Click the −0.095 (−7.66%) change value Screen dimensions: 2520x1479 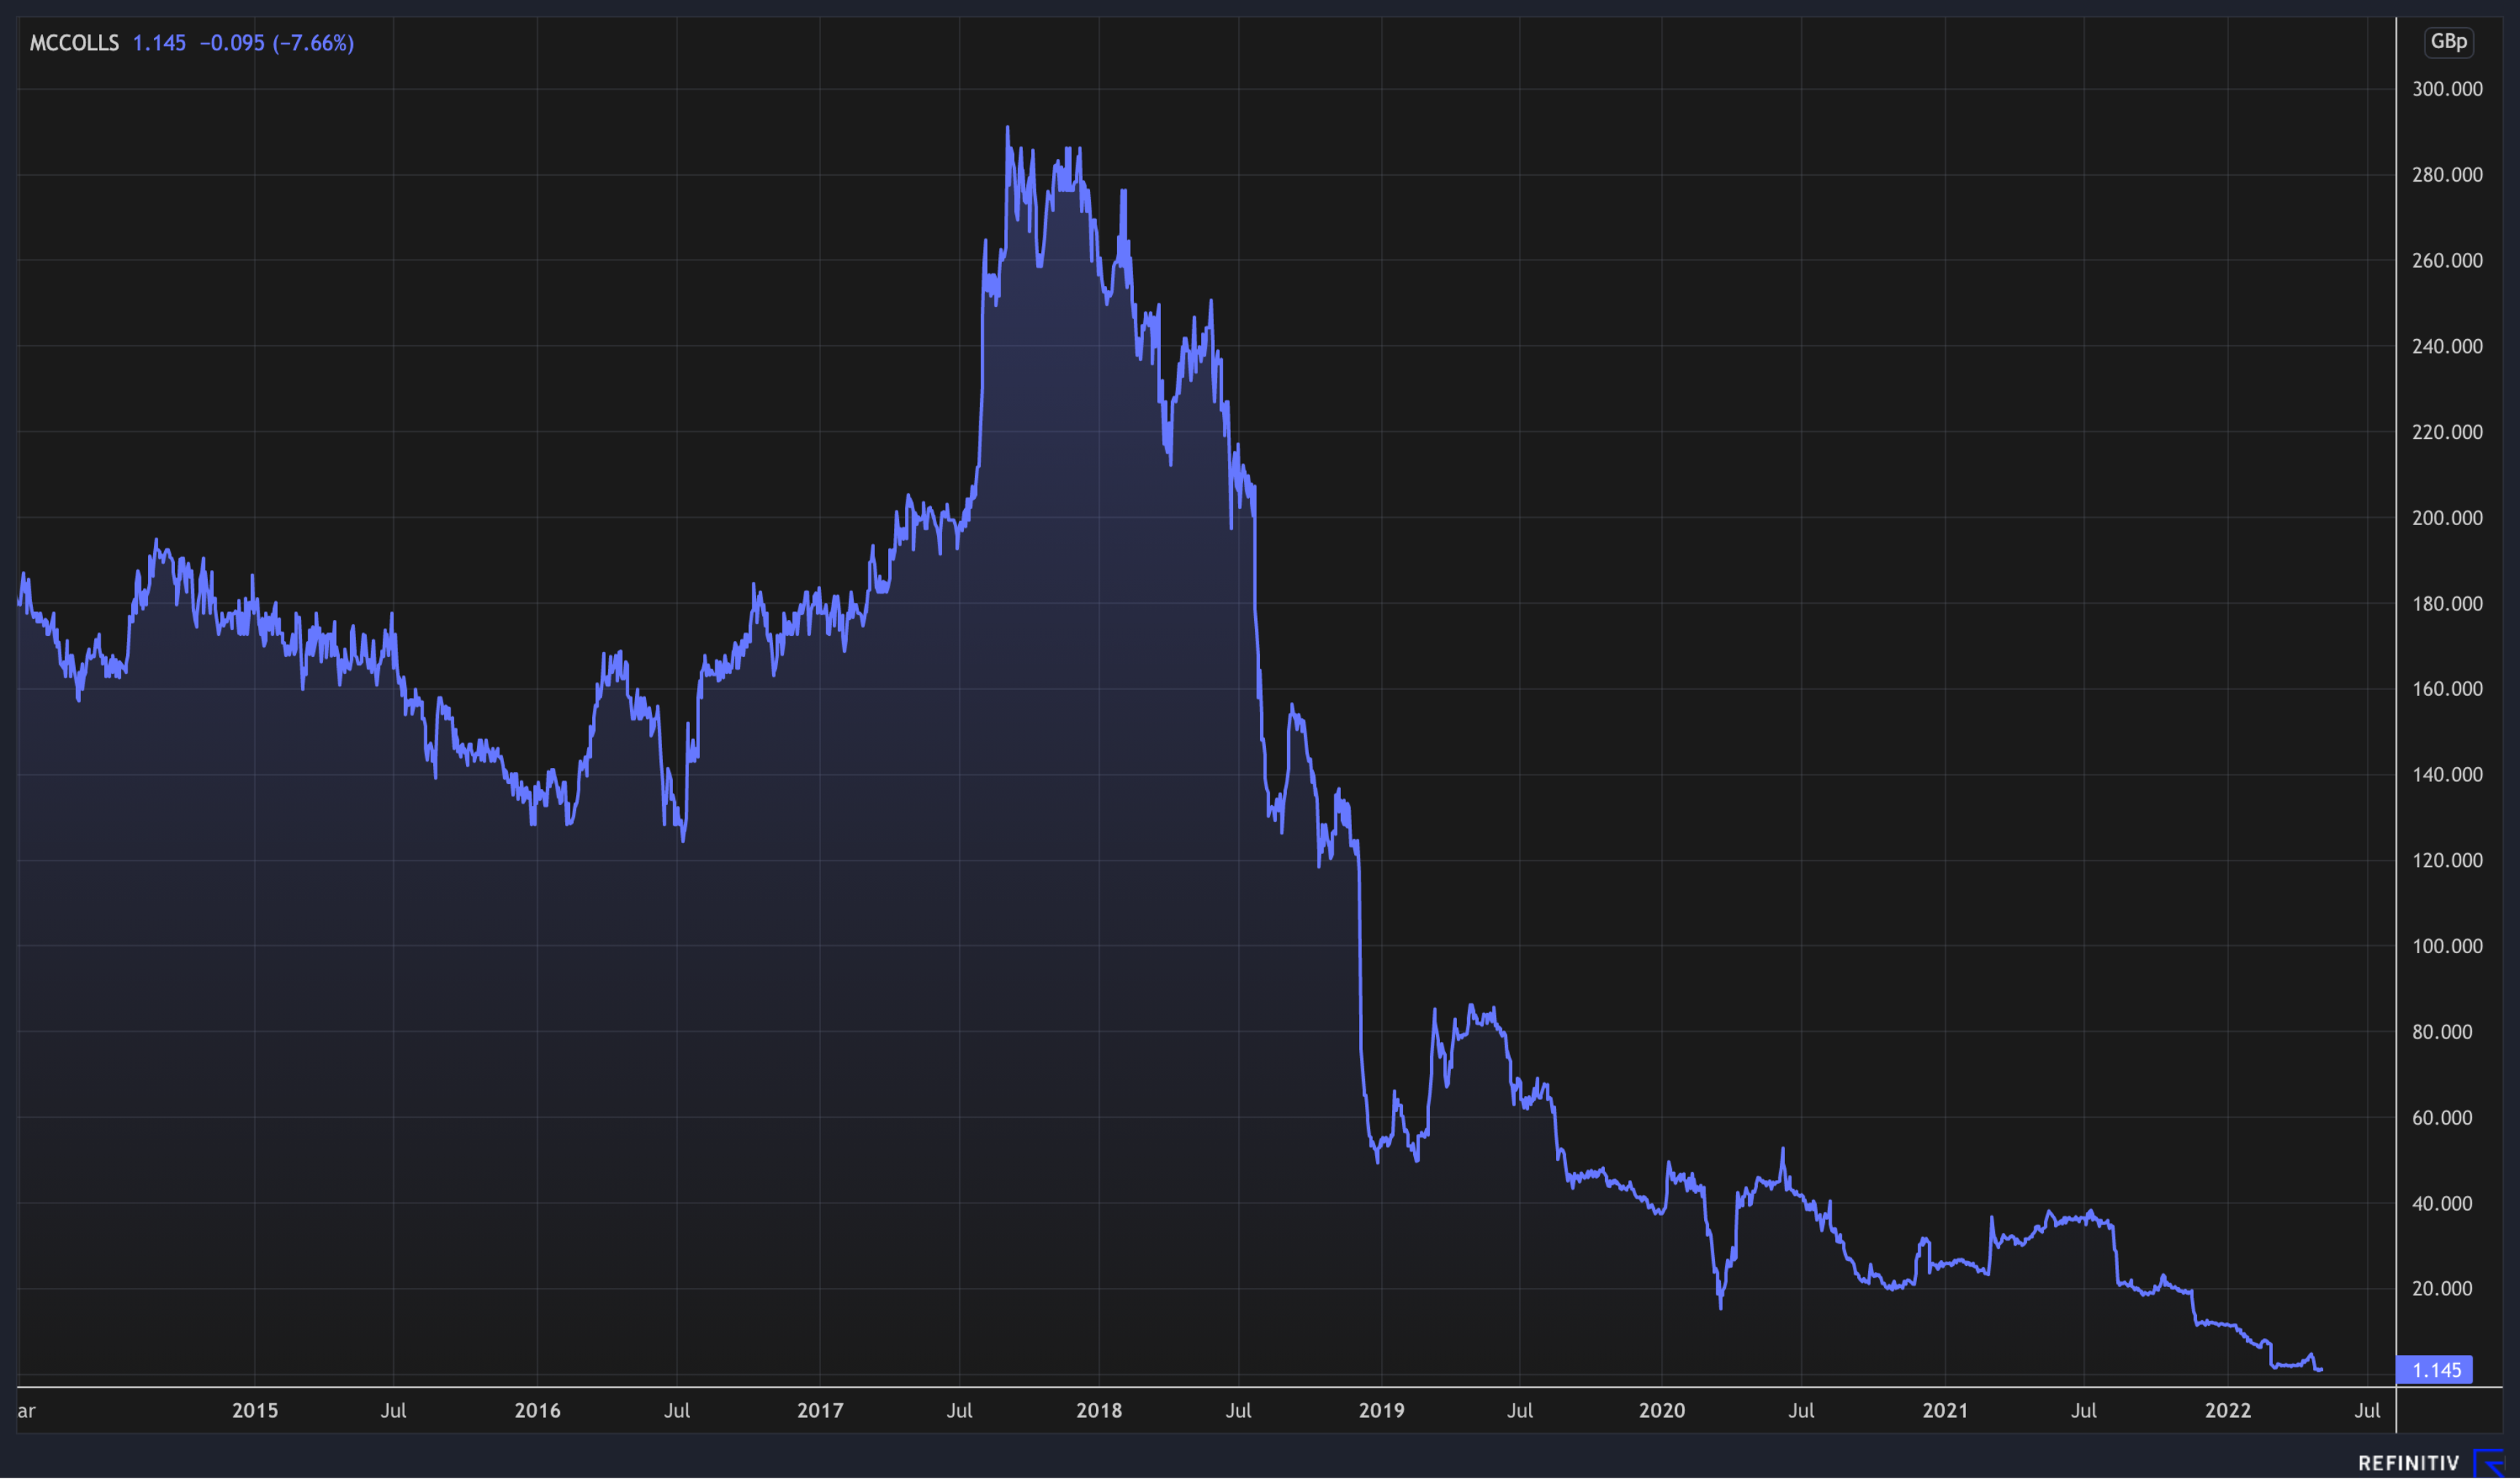coord(277,43)
